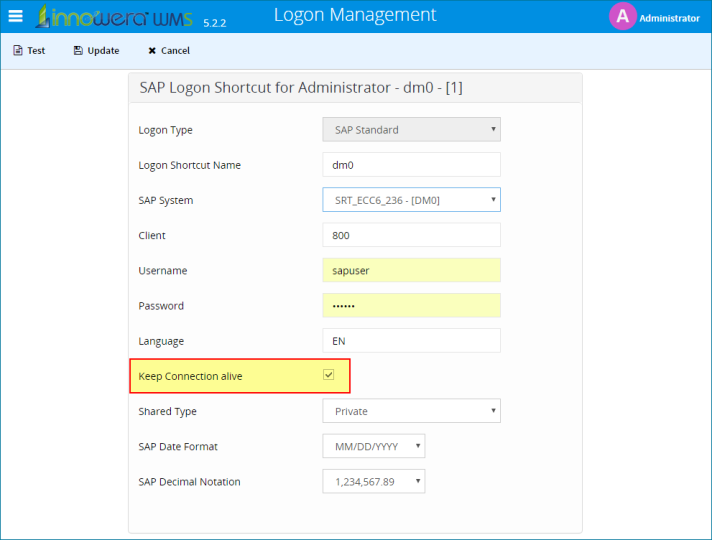
Task: Click the Update button label
Action: tap(103, 50)
